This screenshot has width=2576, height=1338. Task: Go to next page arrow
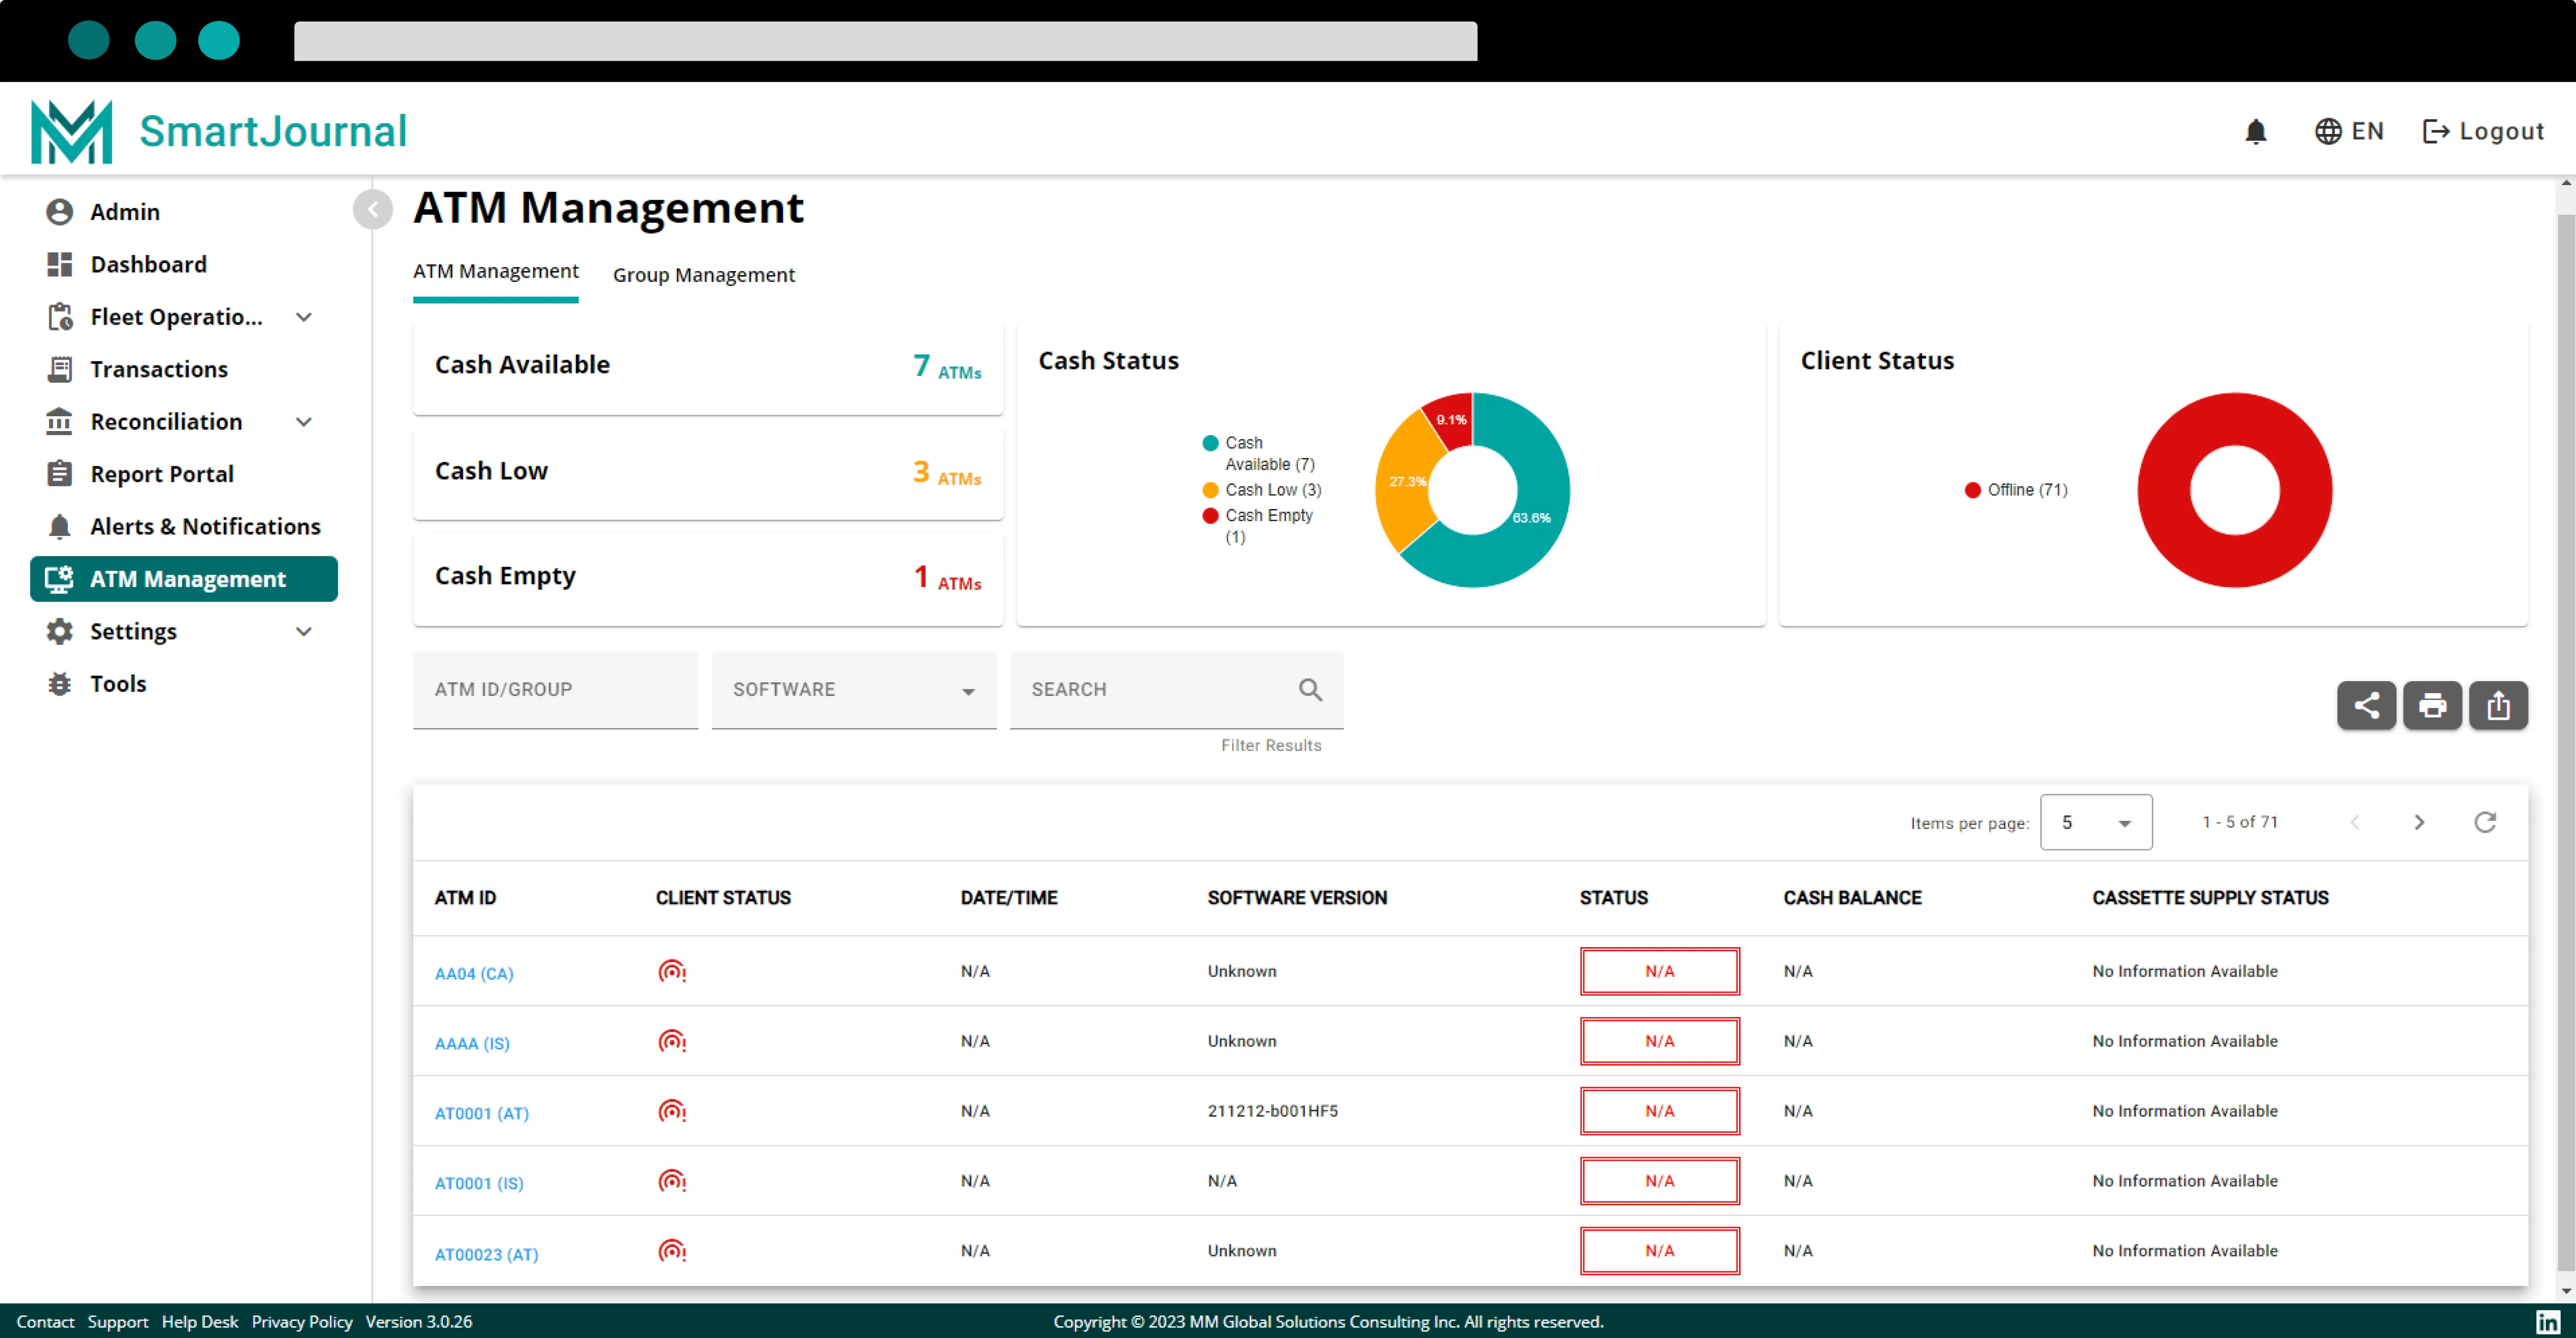click(x=2419, y=822)
